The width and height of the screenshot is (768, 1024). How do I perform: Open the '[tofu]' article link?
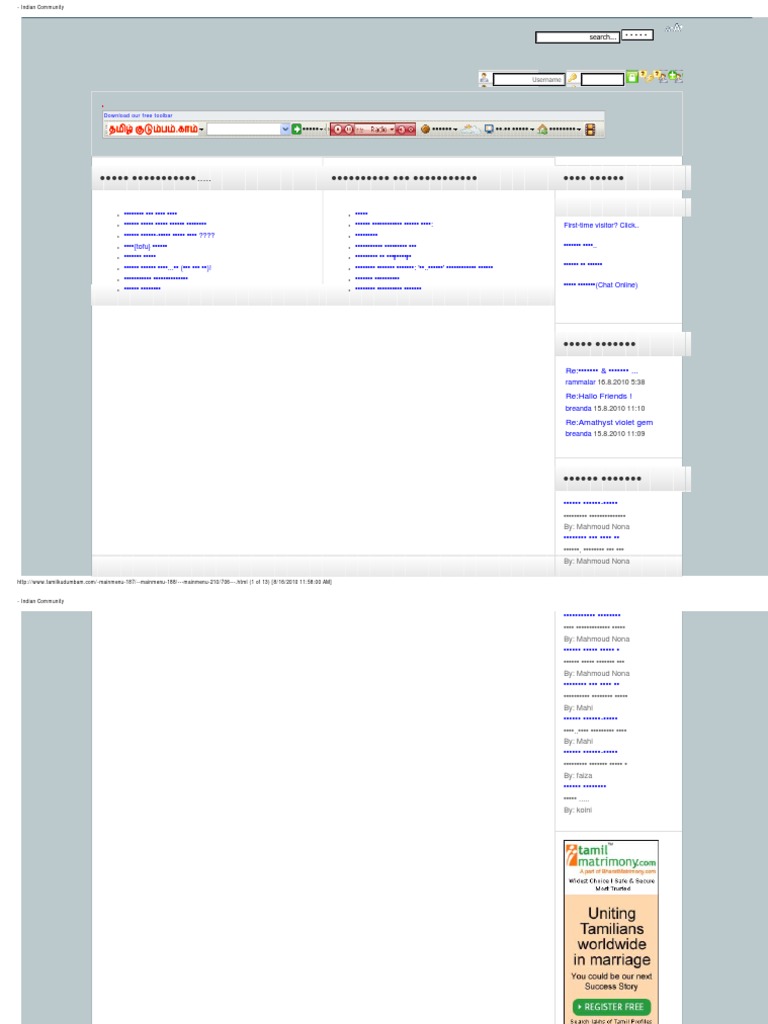click(145, 246)
